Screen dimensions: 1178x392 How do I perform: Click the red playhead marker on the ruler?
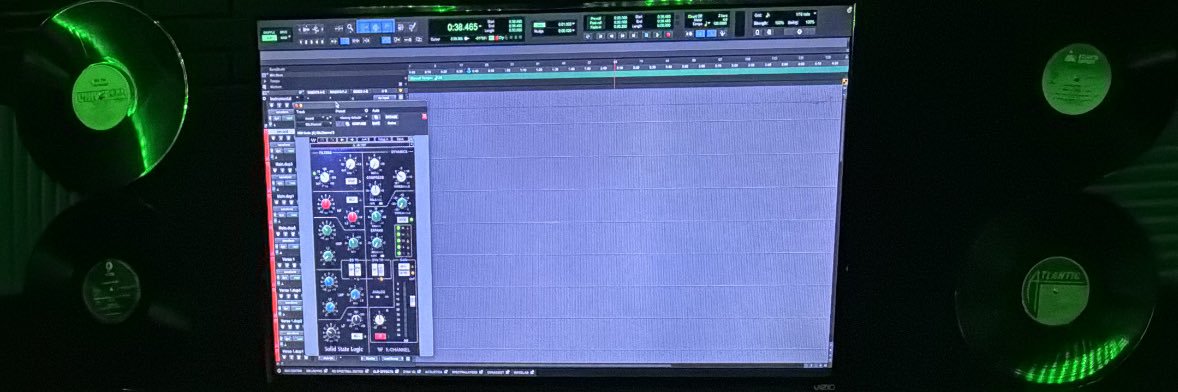point(615,66)
